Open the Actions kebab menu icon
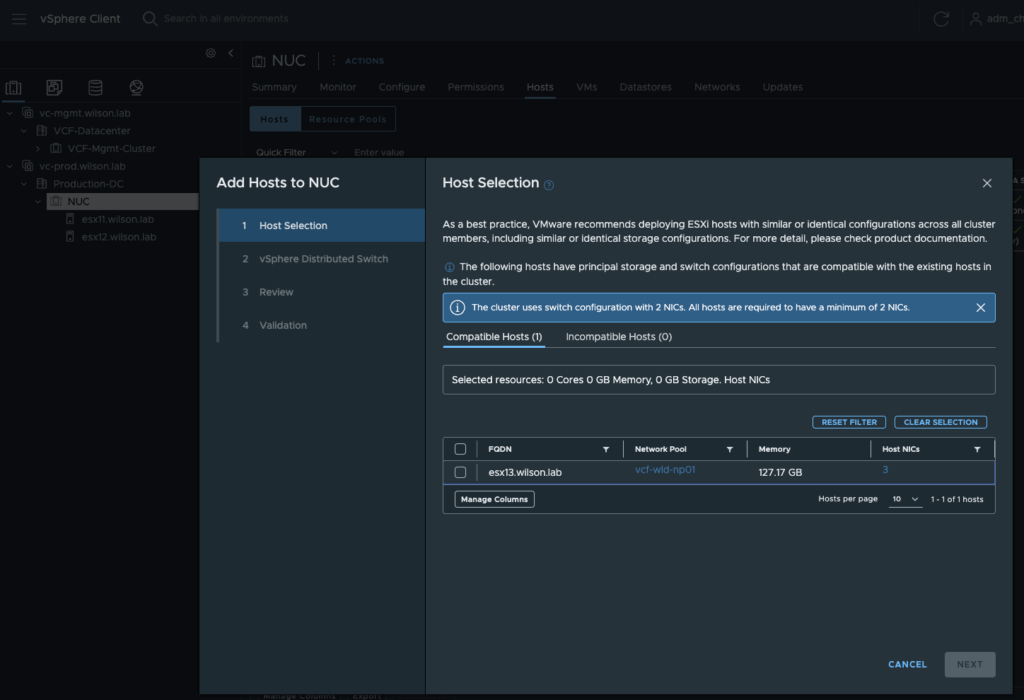1024x700 pixels. pos(334,60)
